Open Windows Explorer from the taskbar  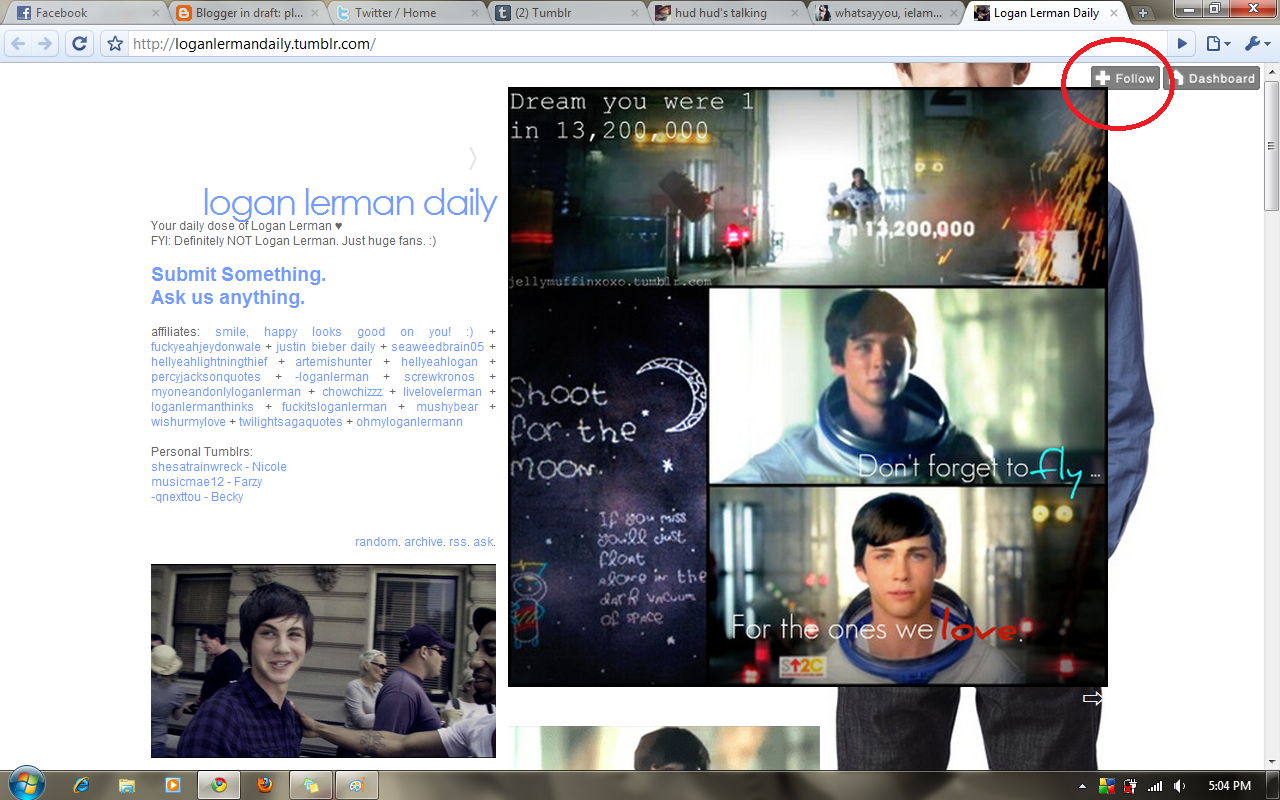pos(127,785)
